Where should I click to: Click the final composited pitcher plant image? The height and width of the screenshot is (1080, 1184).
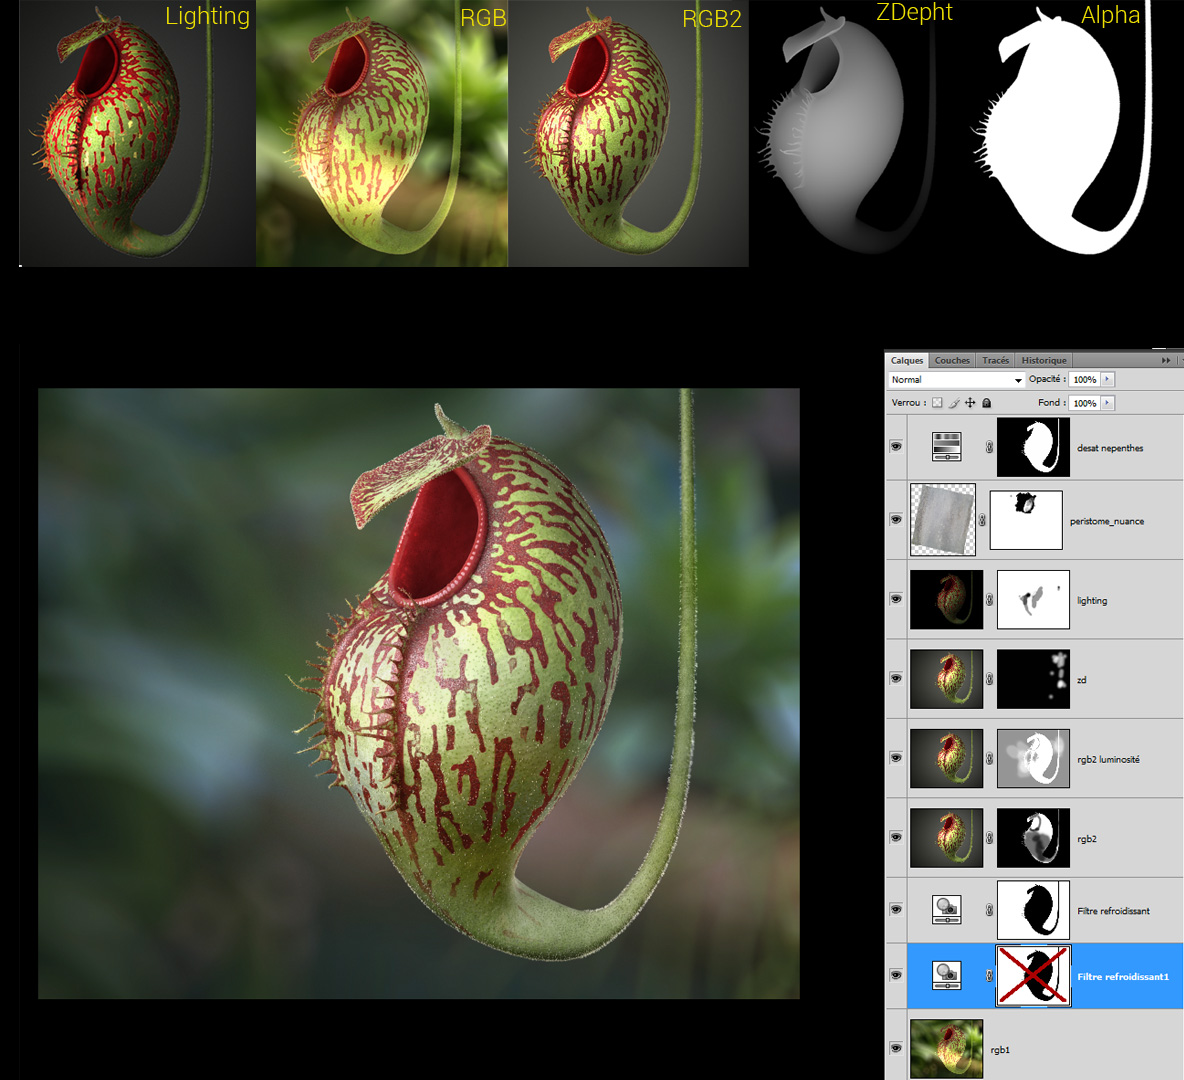pyautogui.click(x=419, y=693)
